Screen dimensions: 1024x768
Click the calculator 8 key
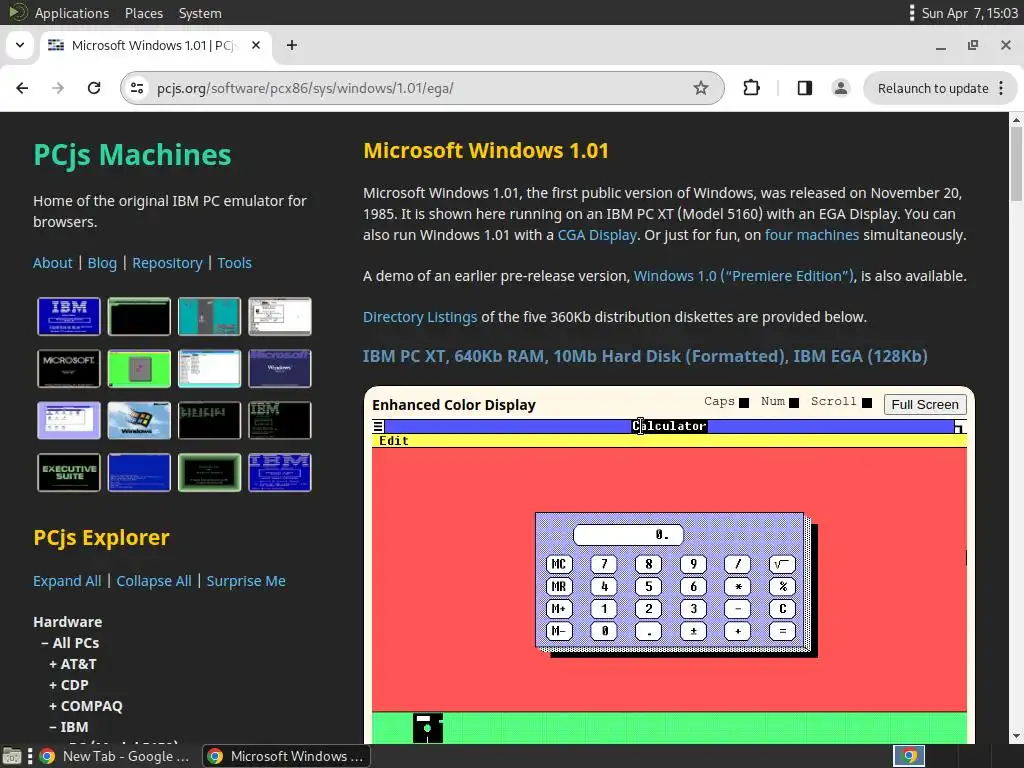click(x=648, y=564)
